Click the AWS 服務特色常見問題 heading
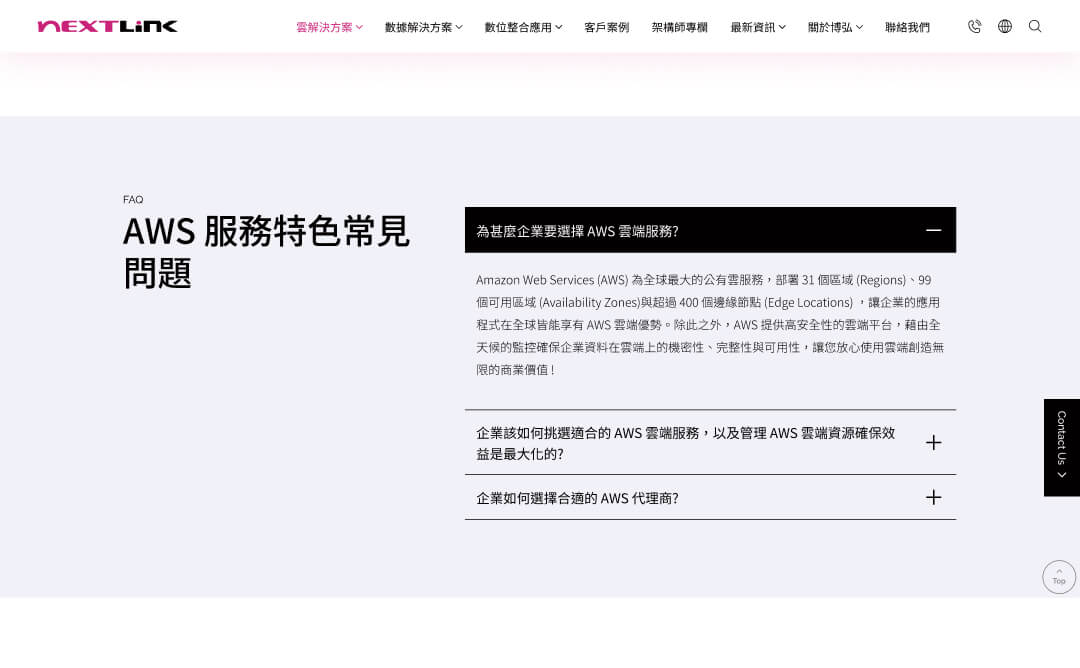Image resolution: width=1080 pixels, height=668 pixels. click(x=266, y=251)
